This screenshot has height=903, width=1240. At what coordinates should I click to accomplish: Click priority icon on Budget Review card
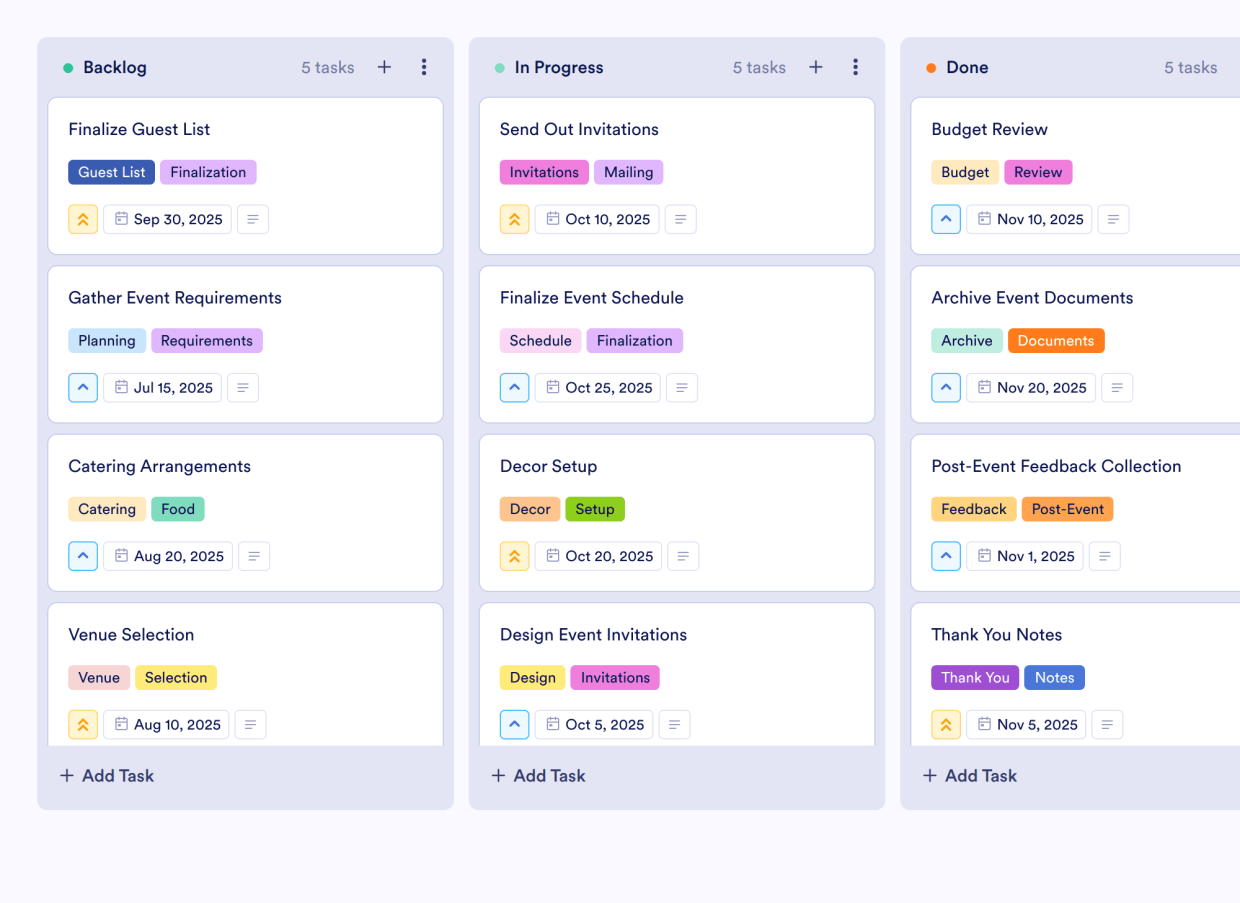(x=946, y=219)
